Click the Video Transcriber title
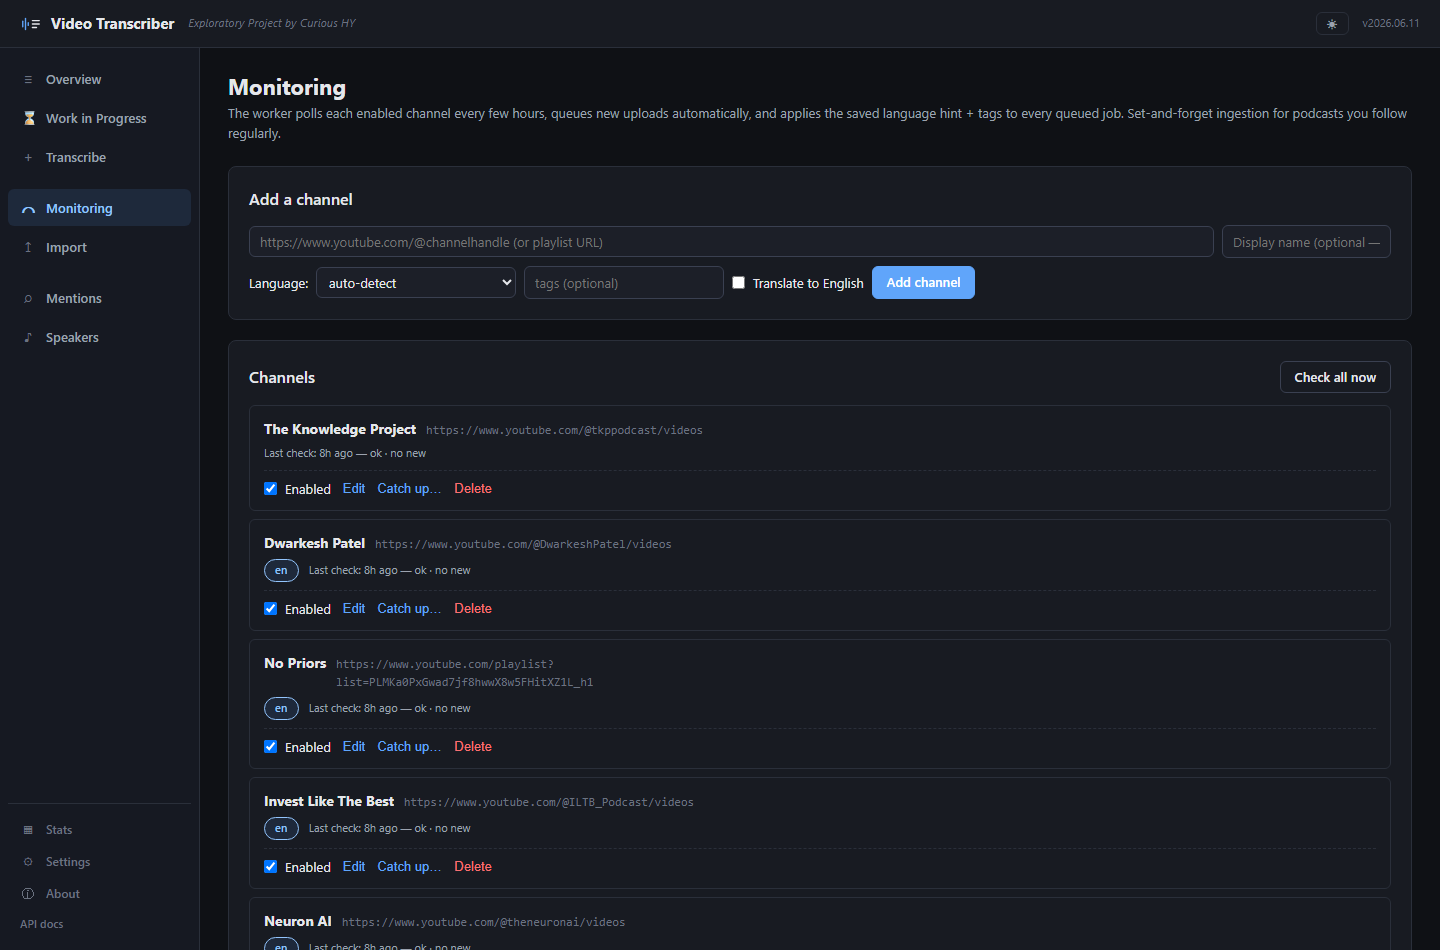 coord(112,24)
